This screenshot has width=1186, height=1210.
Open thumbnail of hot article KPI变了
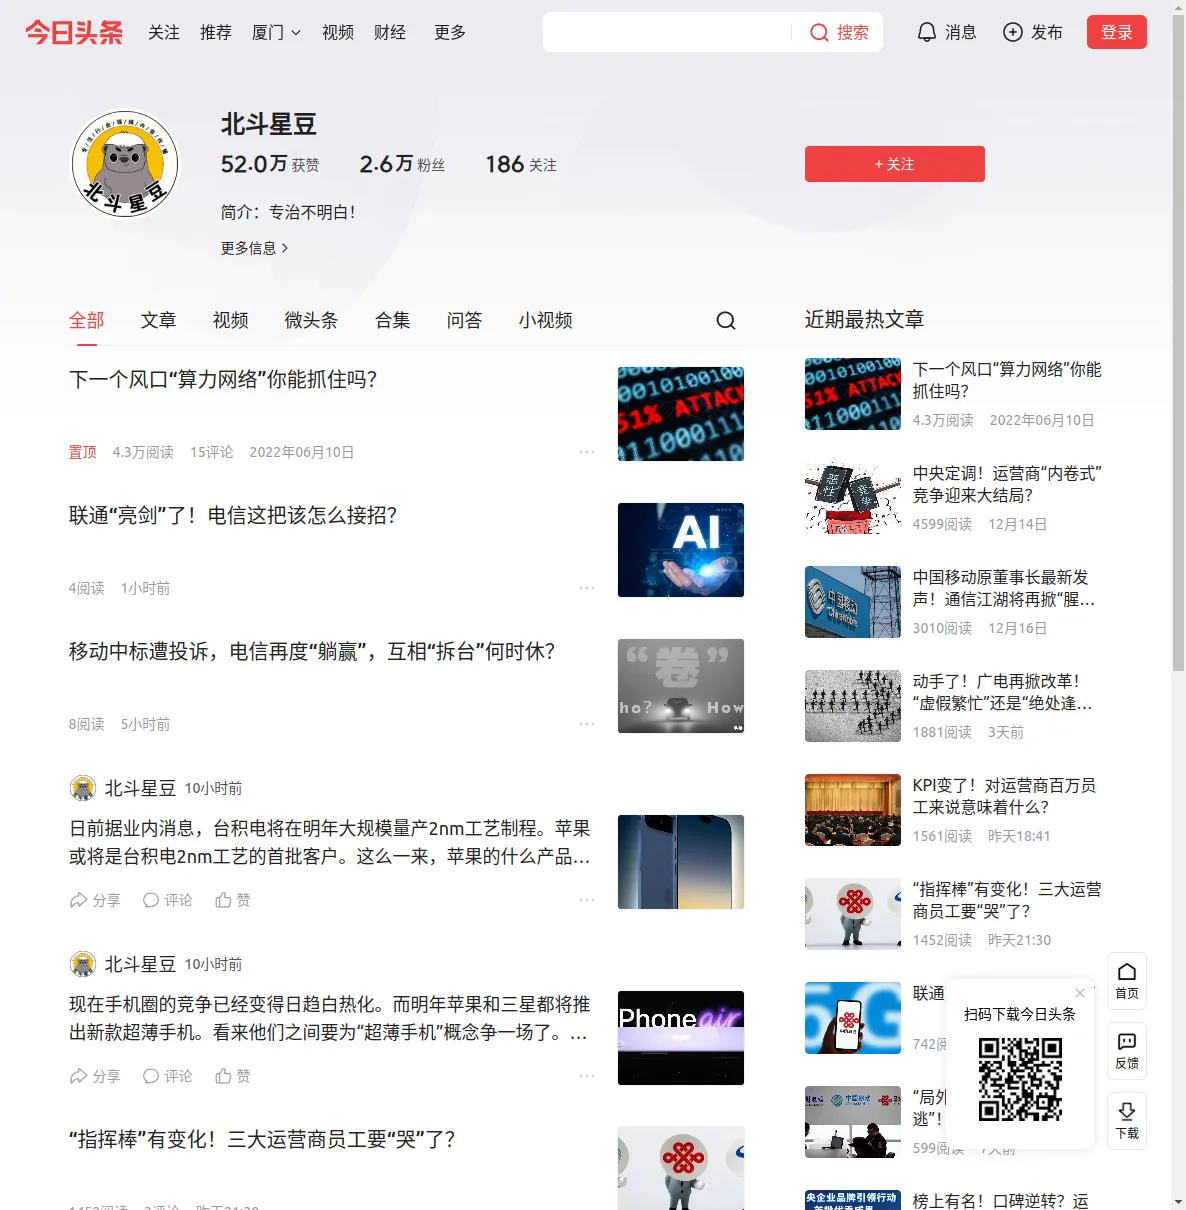point(853,810)
